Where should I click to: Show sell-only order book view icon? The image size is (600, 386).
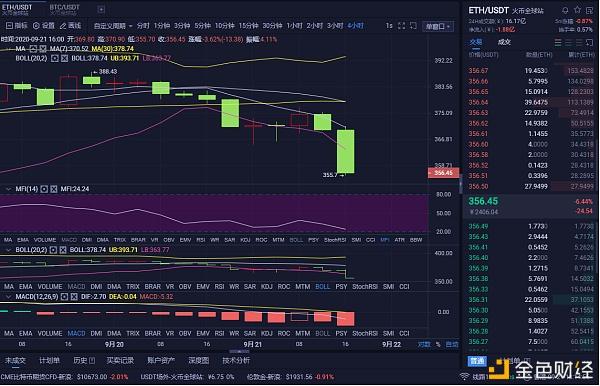(x=569, y=42)
